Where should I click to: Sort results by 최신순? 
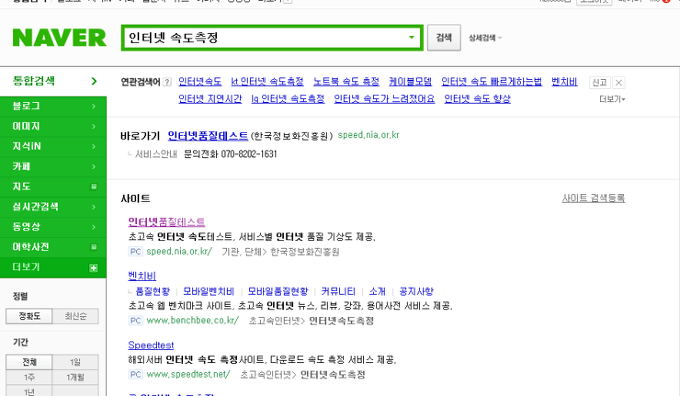[x=75, y=316]
